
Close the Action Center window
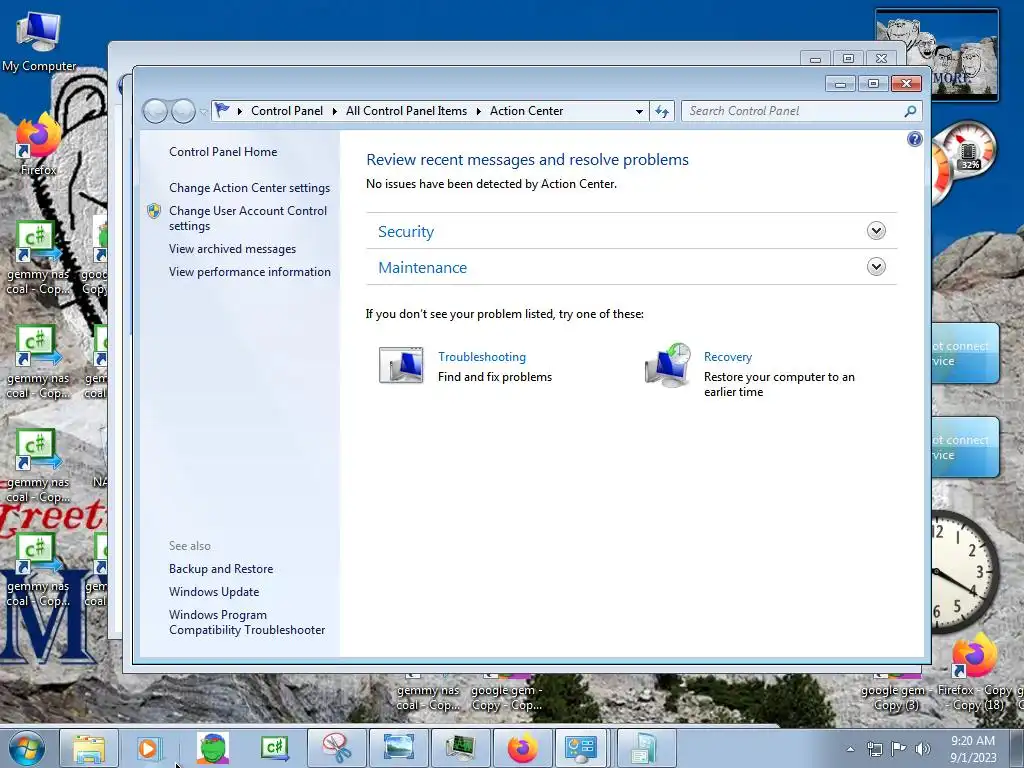[x=906, y=84]
